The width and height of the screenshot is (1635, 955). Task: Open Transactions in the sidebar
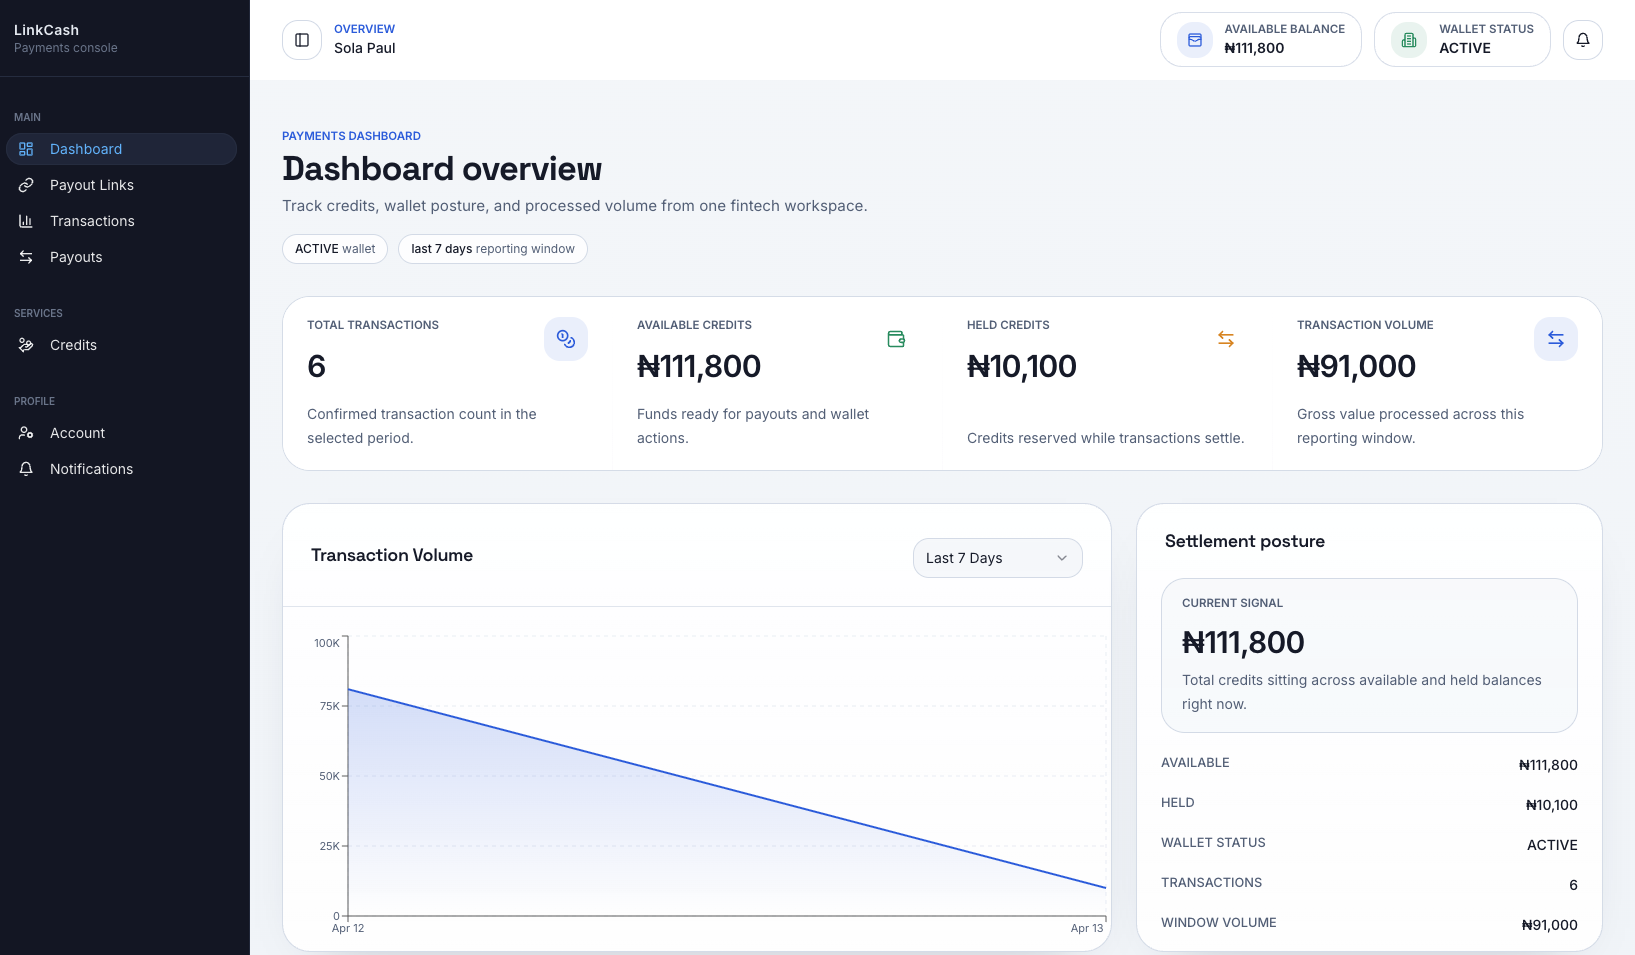[92, 221]
